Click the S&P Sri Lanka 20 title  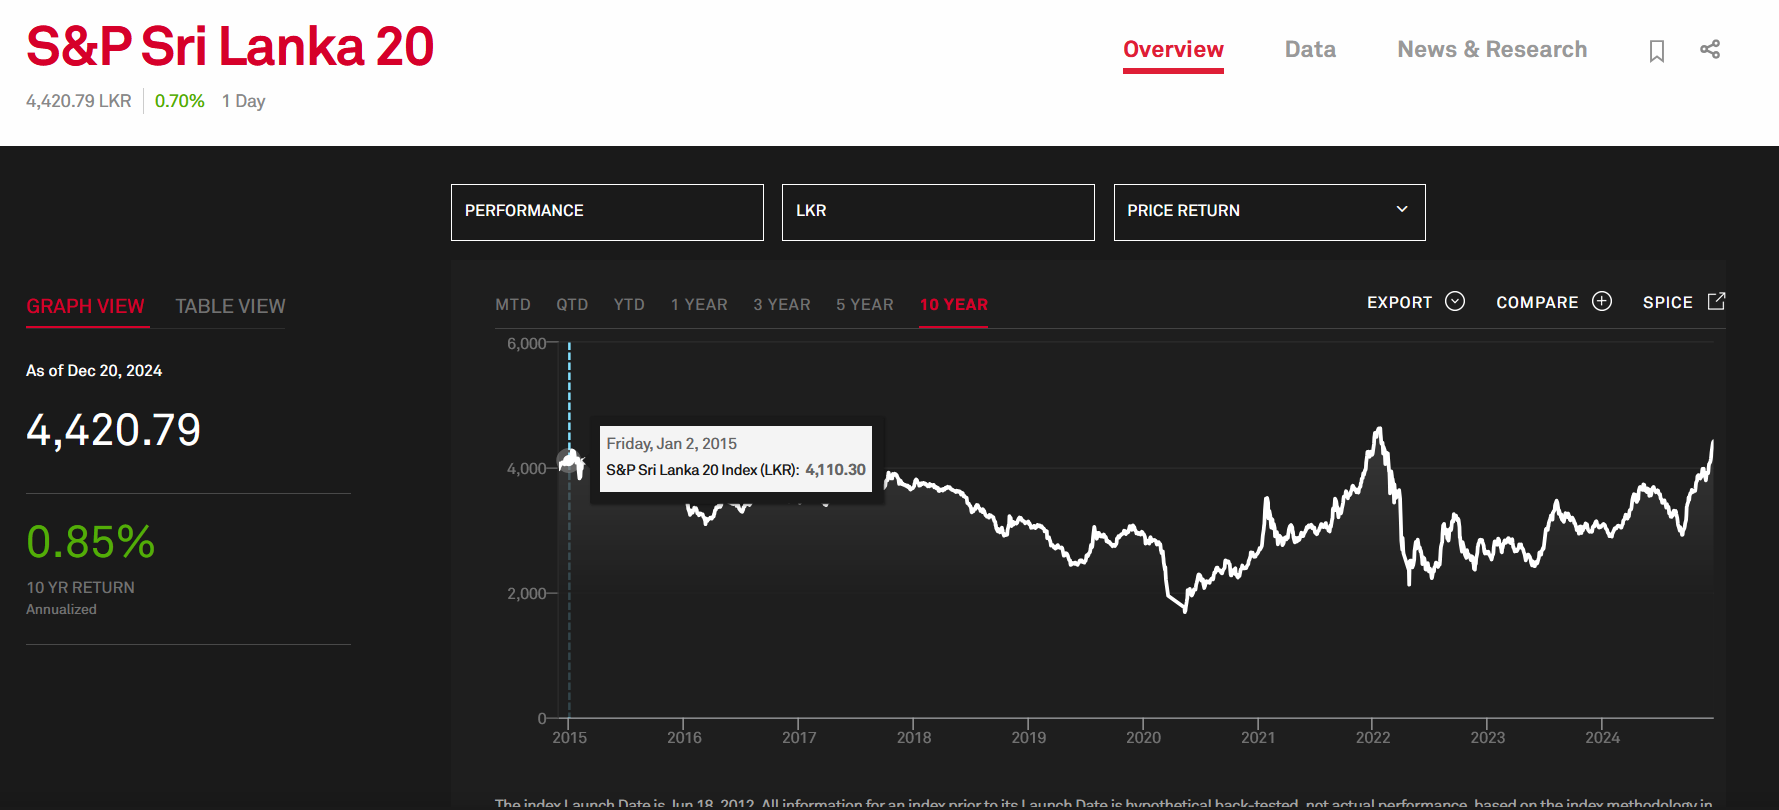[230, 46]
